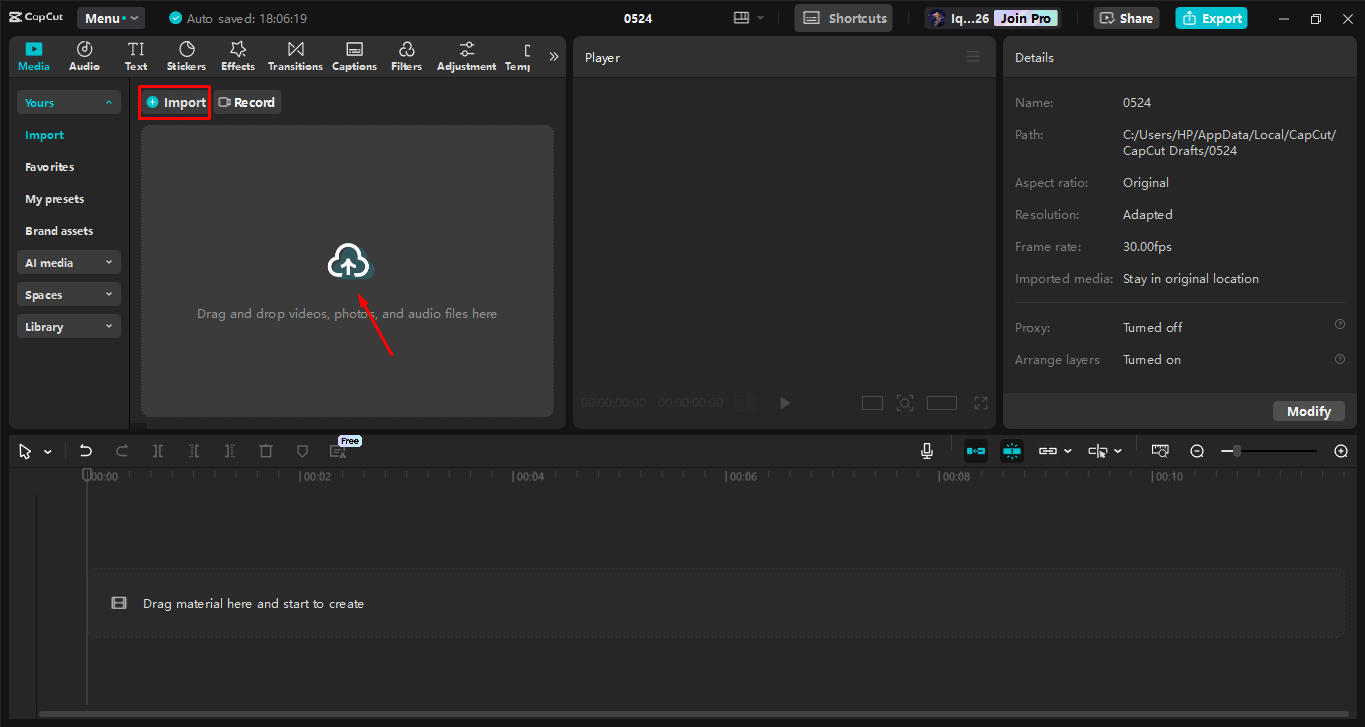
Task: Open the Effects panel
Action: 237,55
